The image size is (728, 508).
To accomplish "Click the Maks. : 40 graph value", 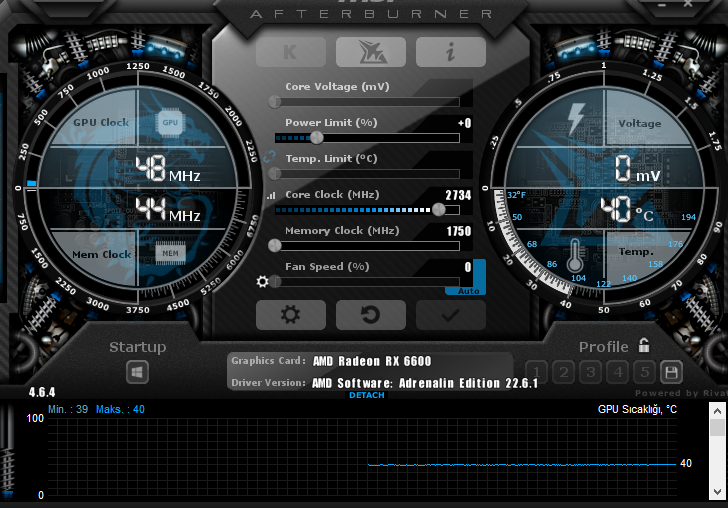I will (x=120, y=409).
